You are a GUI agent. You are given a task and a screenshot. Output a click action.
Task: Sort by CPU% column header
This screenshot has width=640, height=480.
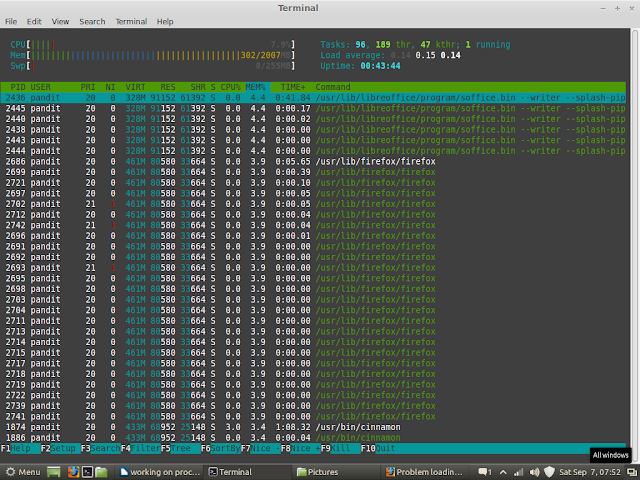[x=231, y=87]
